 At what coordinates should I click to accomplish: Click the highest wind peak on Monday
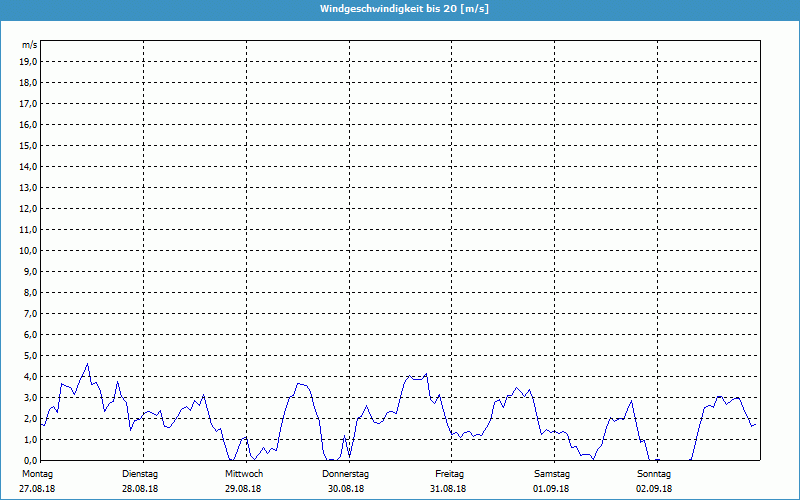click(x=88, y=364)
